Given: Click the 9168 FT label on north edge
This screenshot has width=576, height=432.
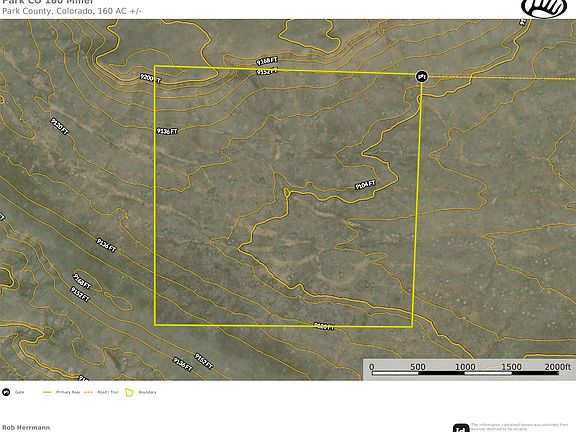Looking at the screenshot, I should [x=267, y=61].
